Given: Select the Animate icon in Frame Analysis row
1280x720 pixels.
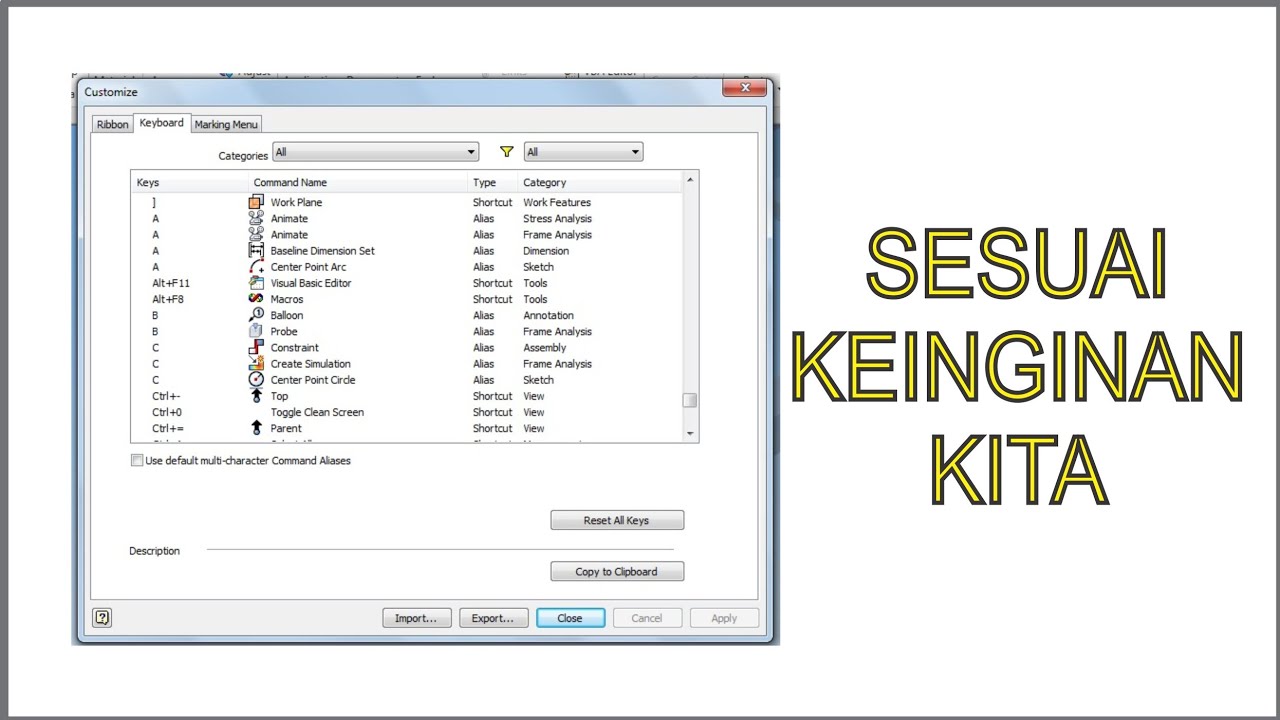Looking at the screenshot, I should [x=256, y=234].
